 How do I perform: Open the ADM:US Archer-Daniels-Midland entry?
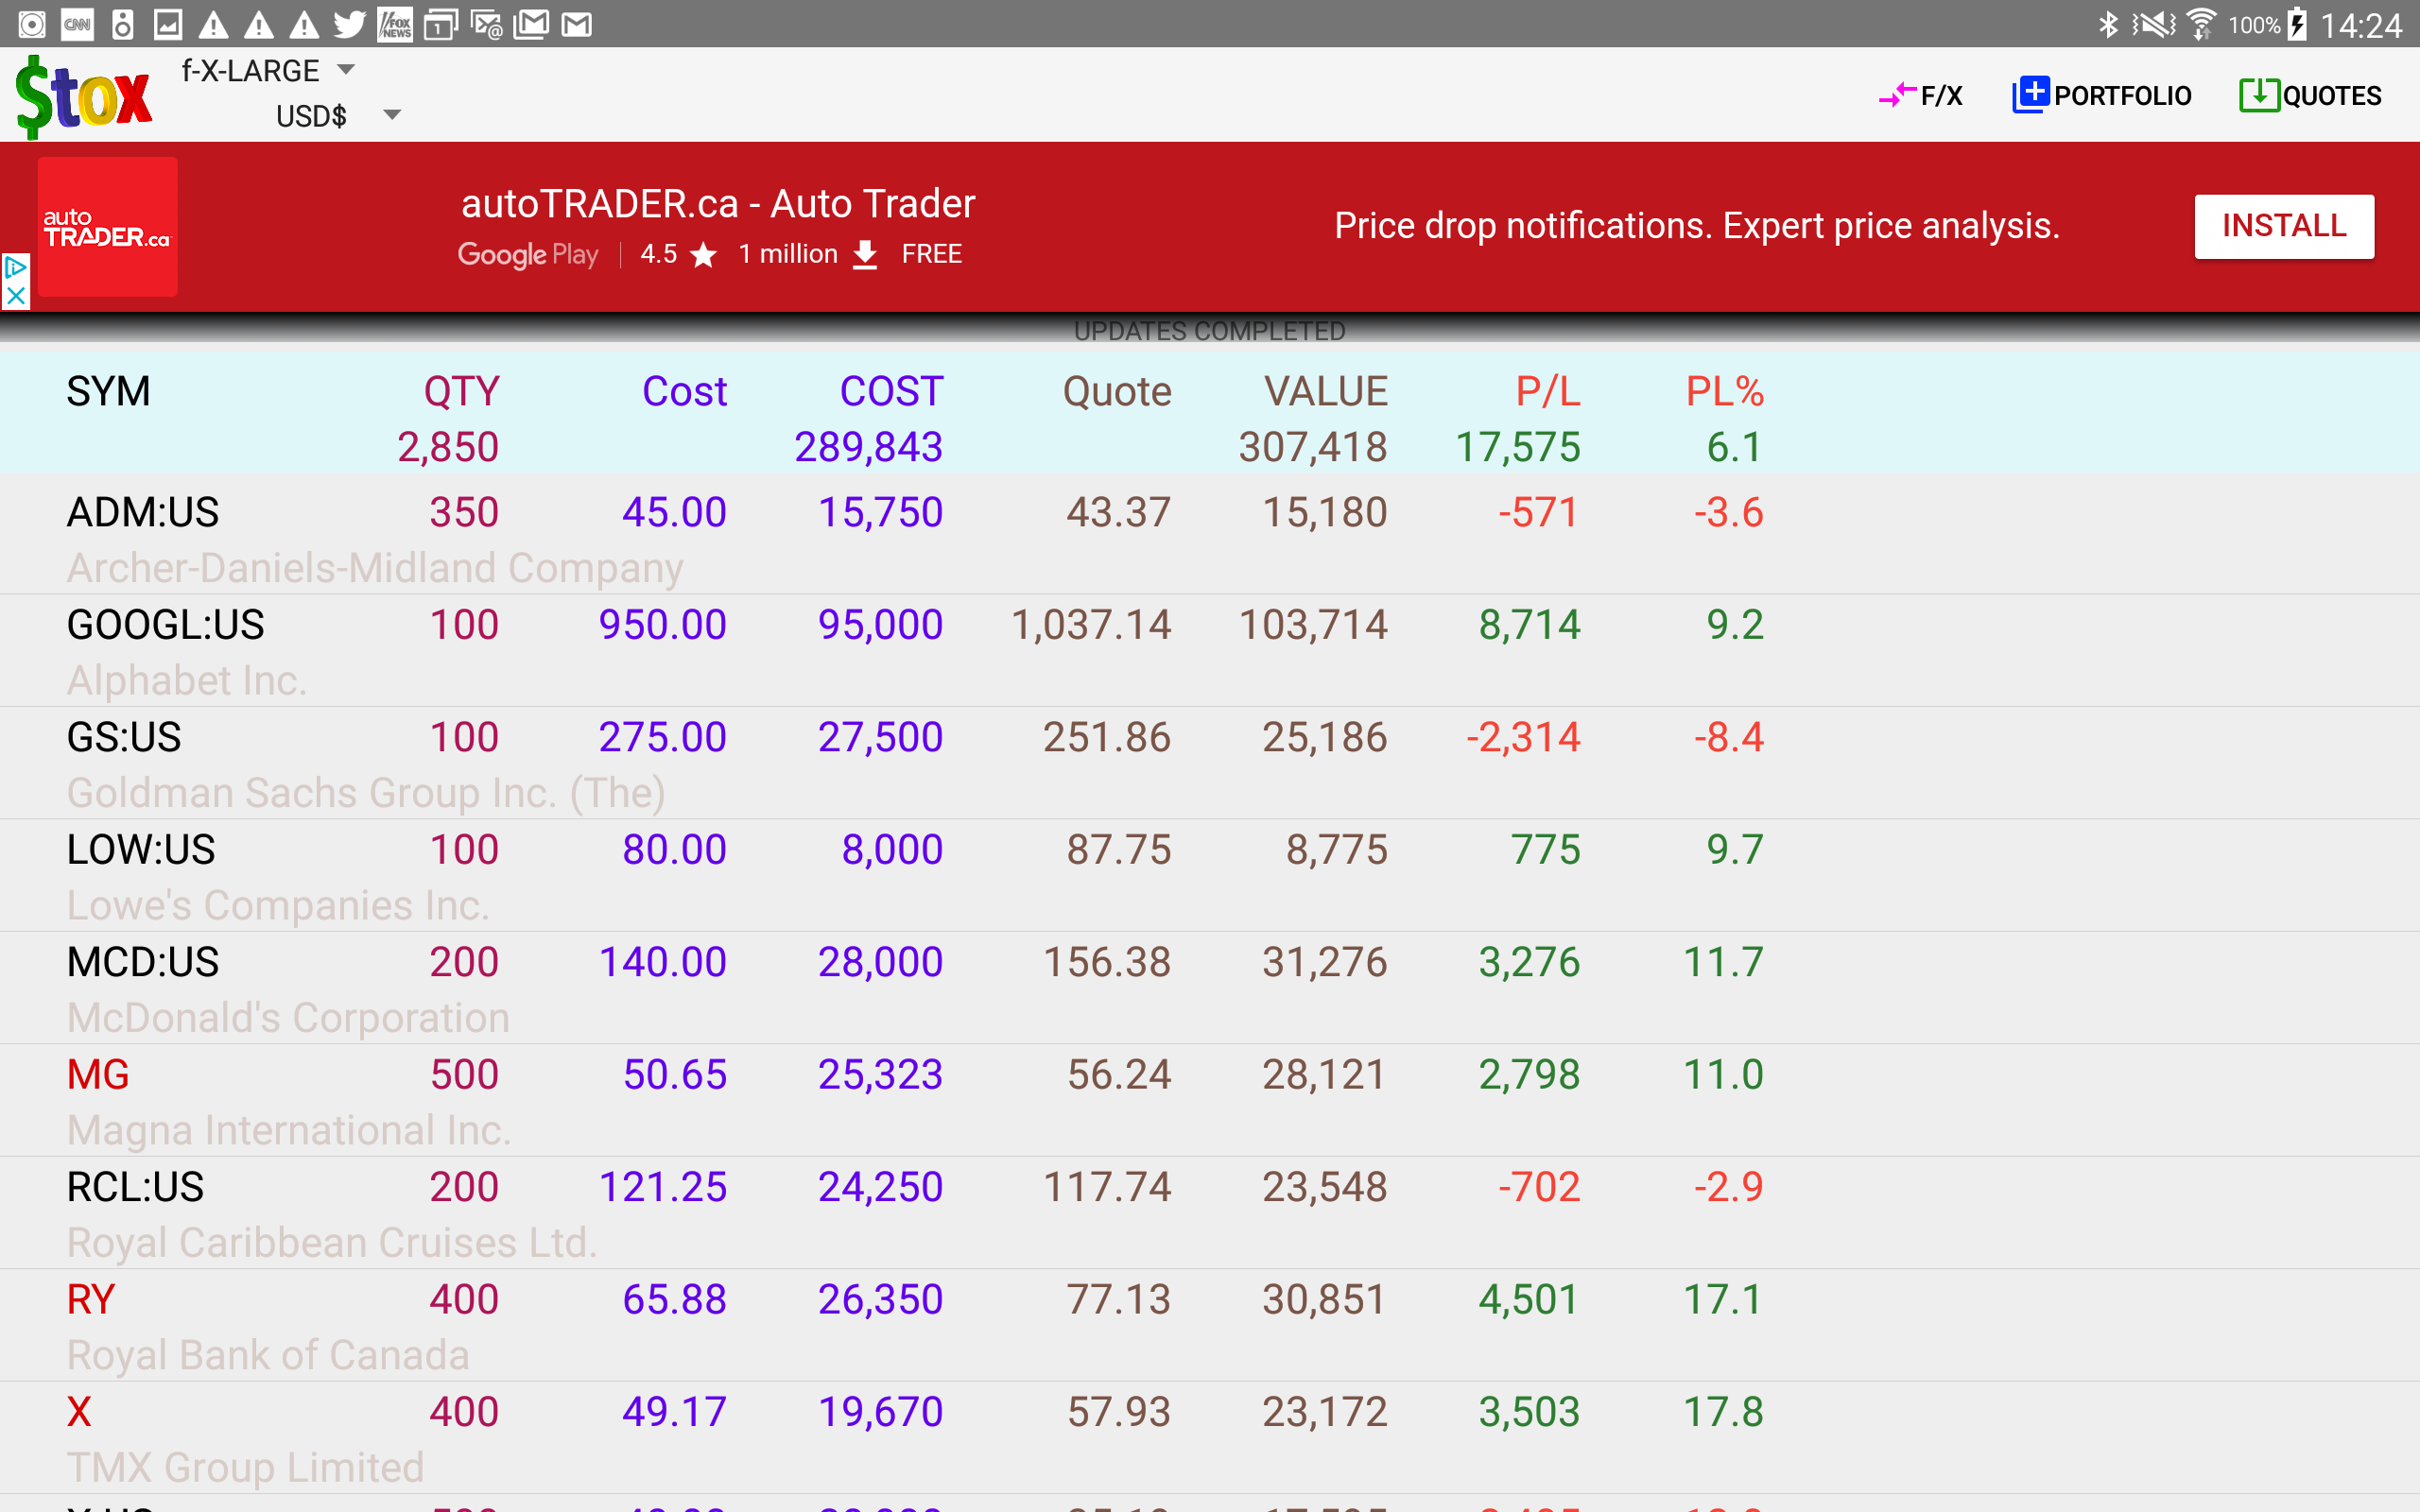142,513
